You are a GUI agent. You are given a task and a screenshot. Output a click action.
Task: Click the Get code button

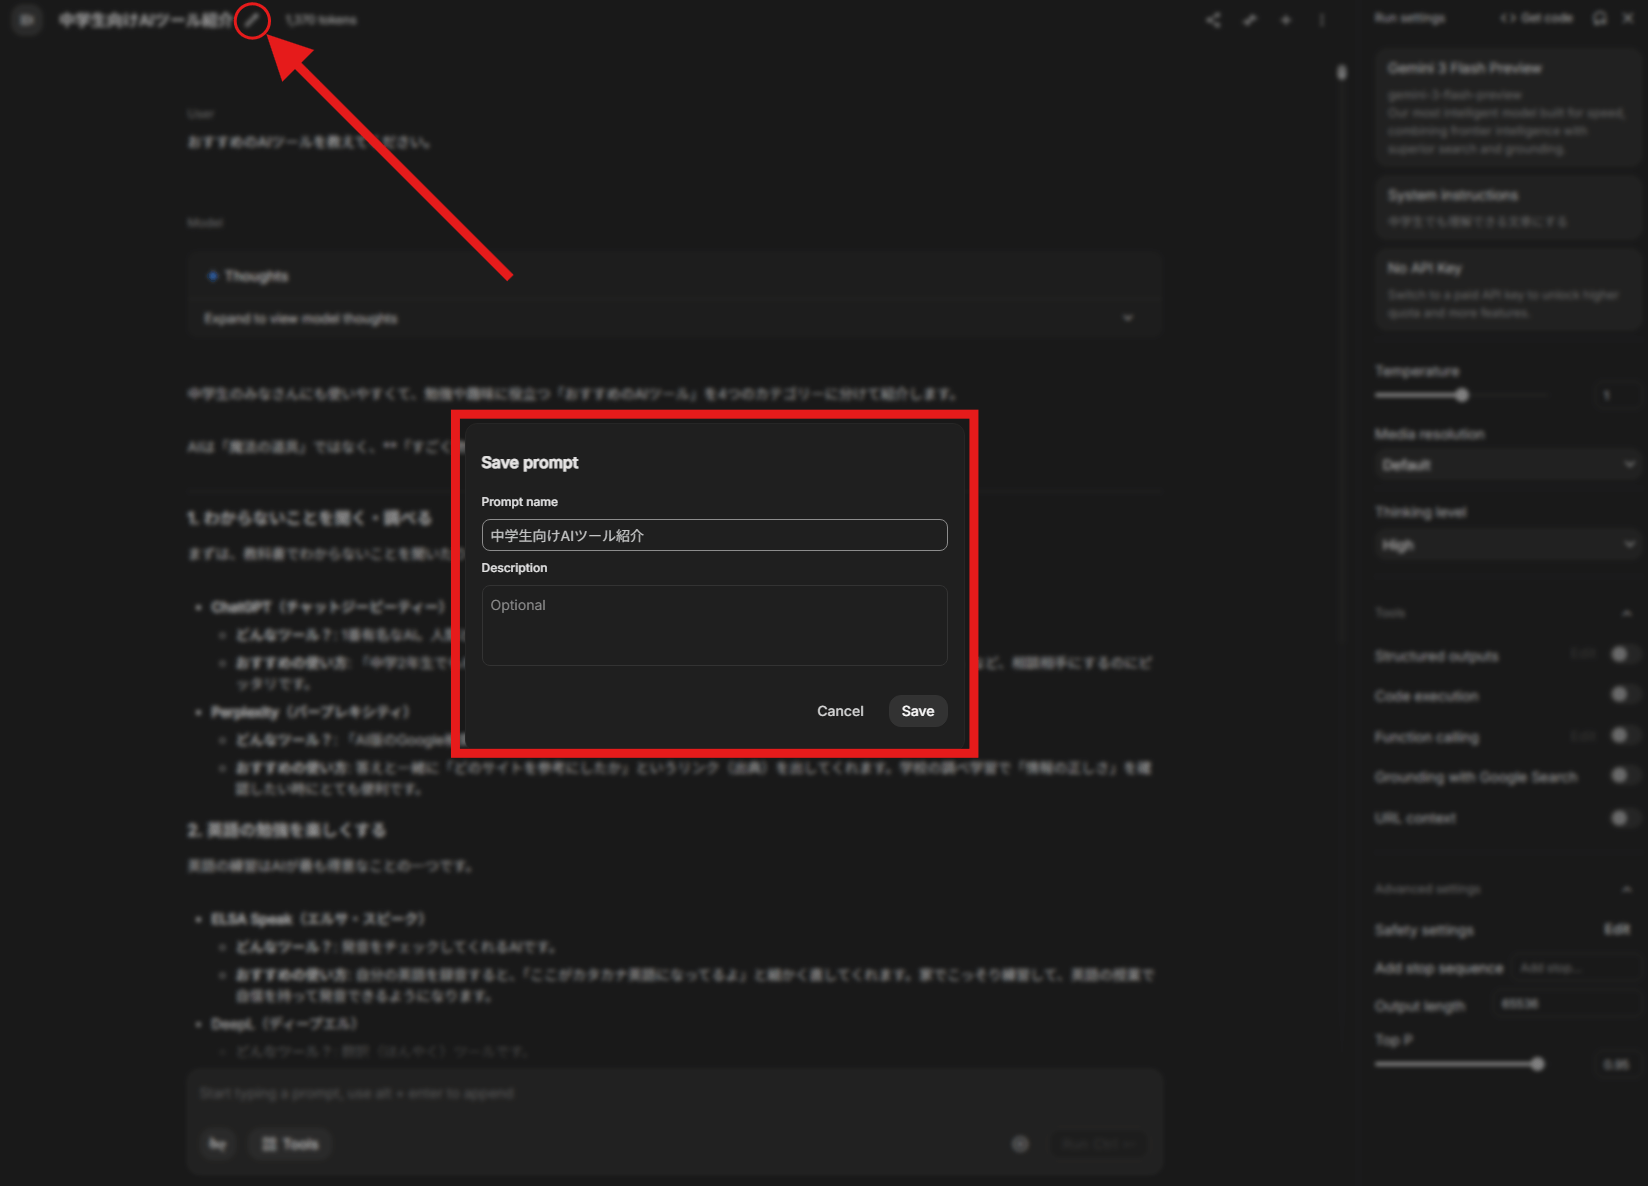click(x=1537, y=18)
